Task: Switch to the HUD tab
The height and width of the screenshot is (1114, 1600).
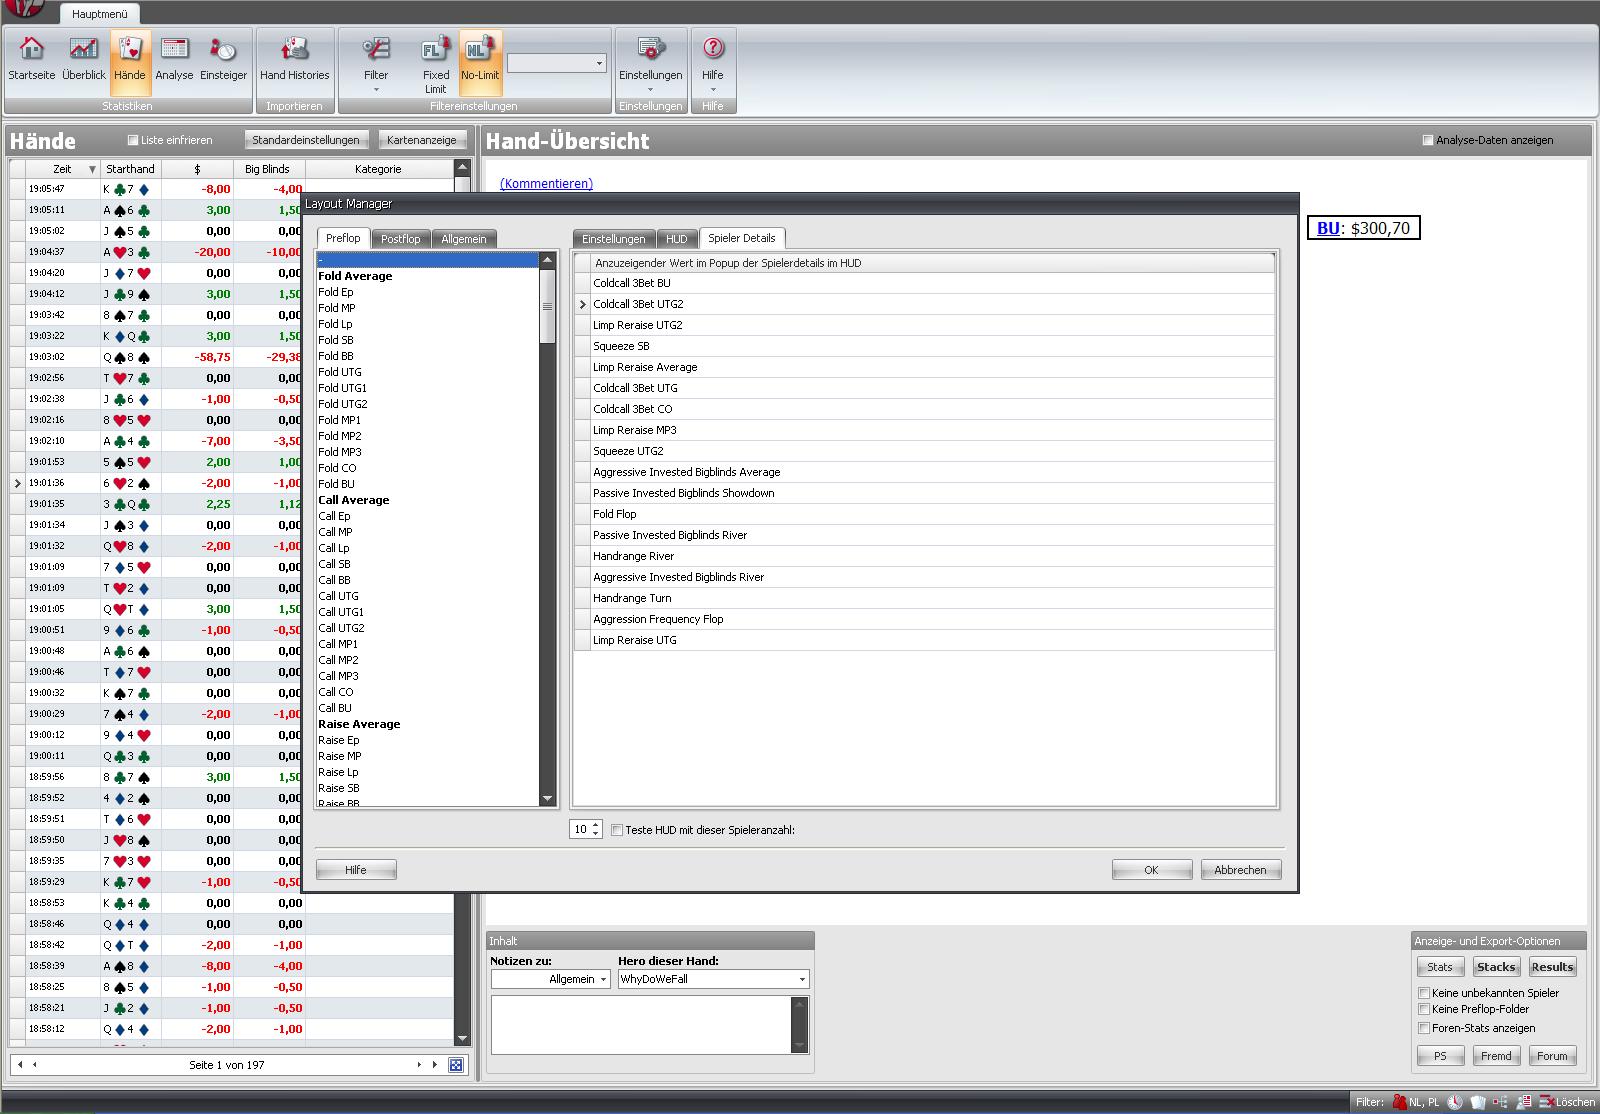Action: [x=677, y=239]
